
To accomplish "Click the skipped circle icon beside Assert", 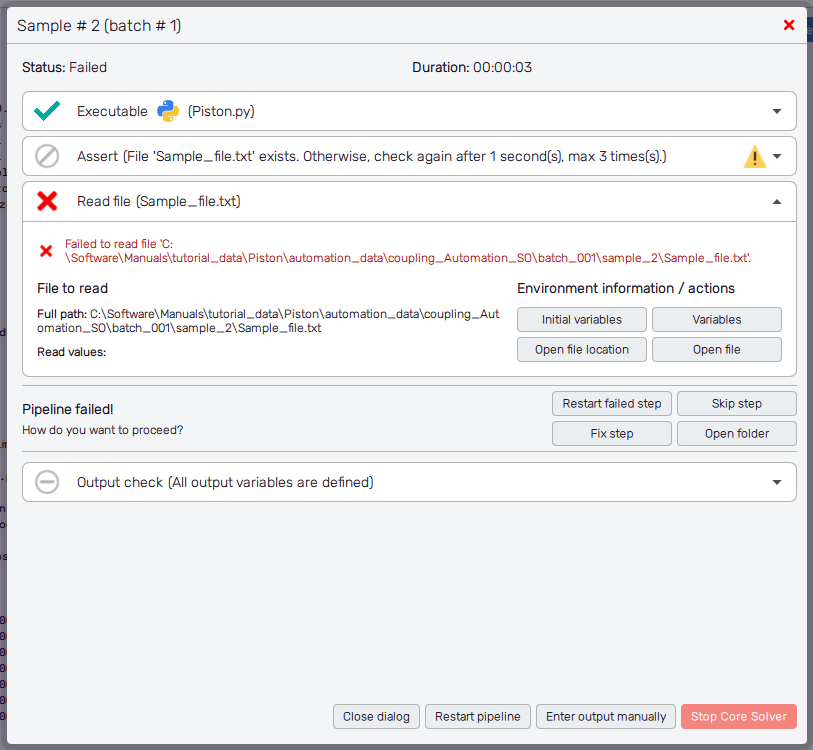I will point(47,156).
